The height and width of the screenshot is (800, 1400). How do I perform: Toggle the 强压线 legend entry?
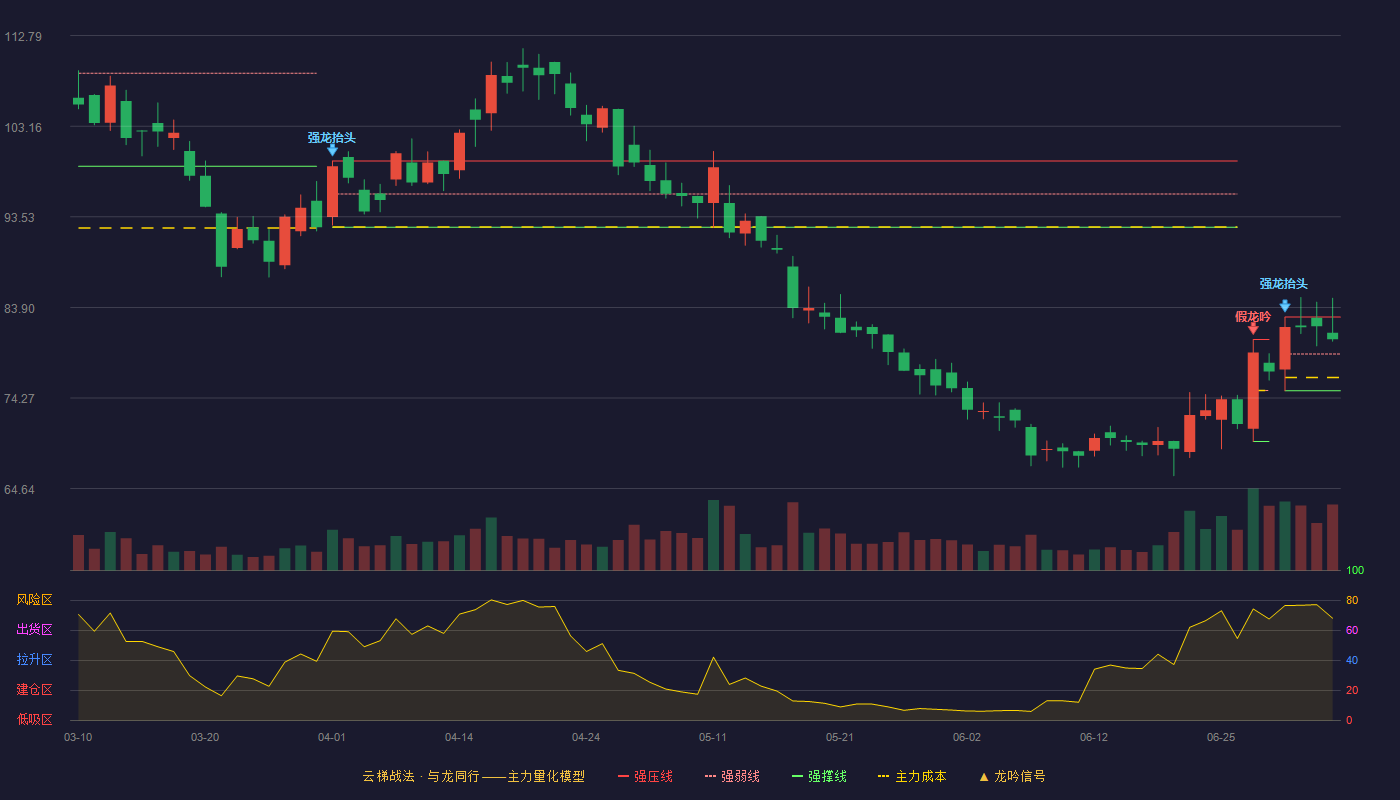[x=645, y=776]
